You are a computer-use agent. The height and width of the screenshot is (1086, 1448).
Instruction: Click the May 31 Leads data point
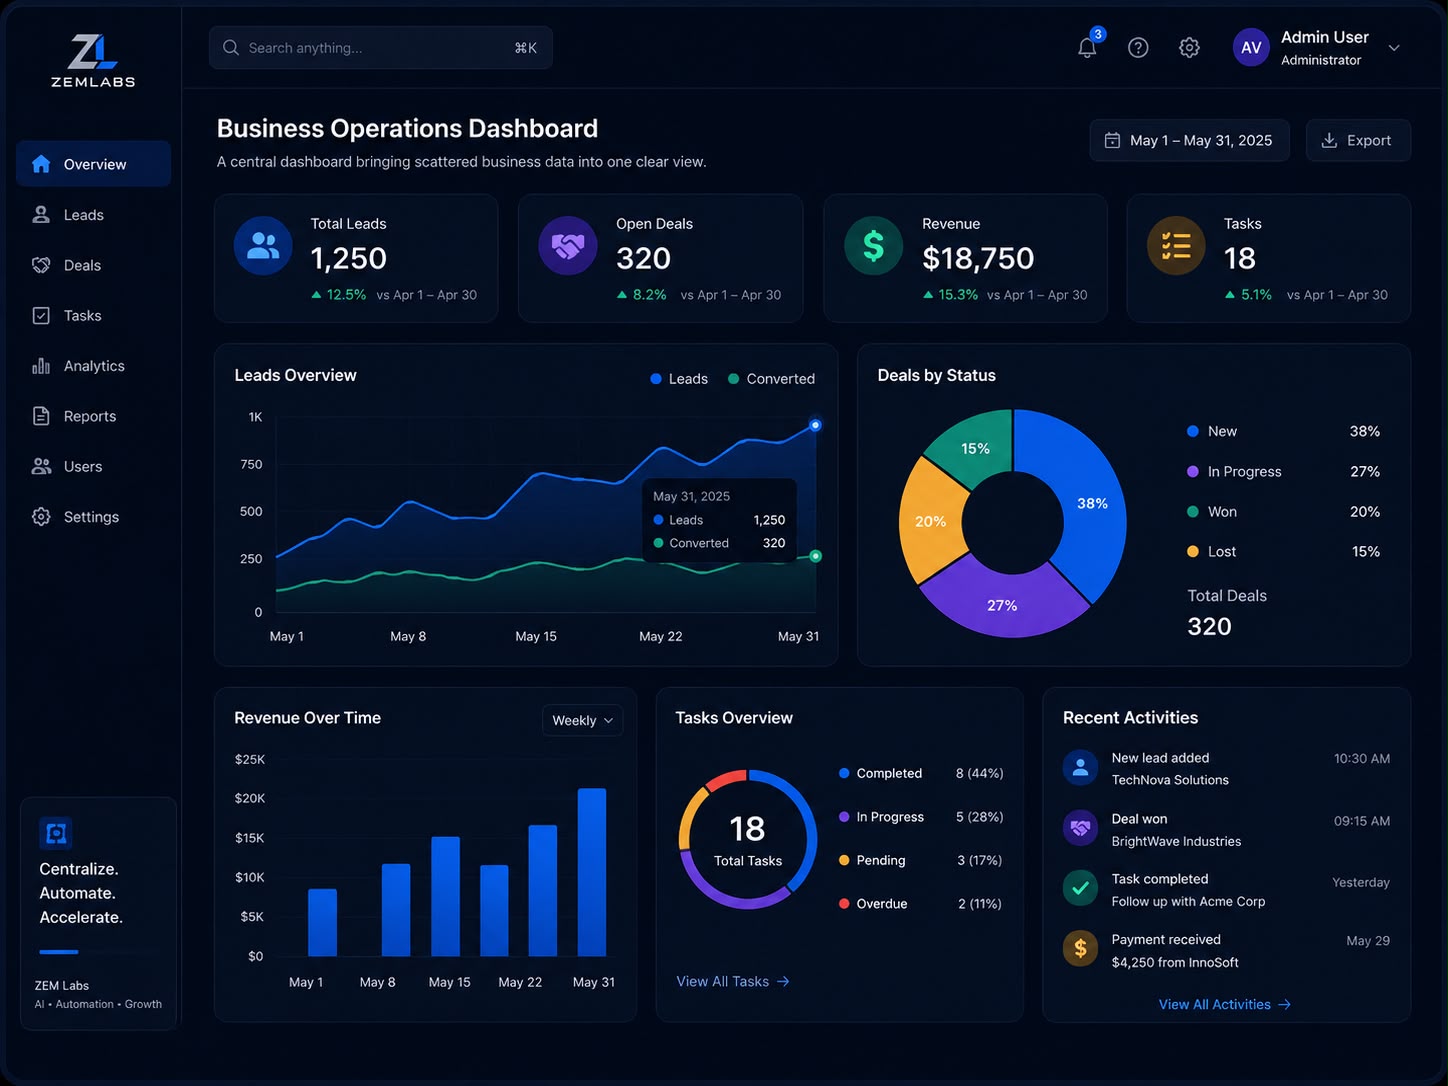[815, 425]
